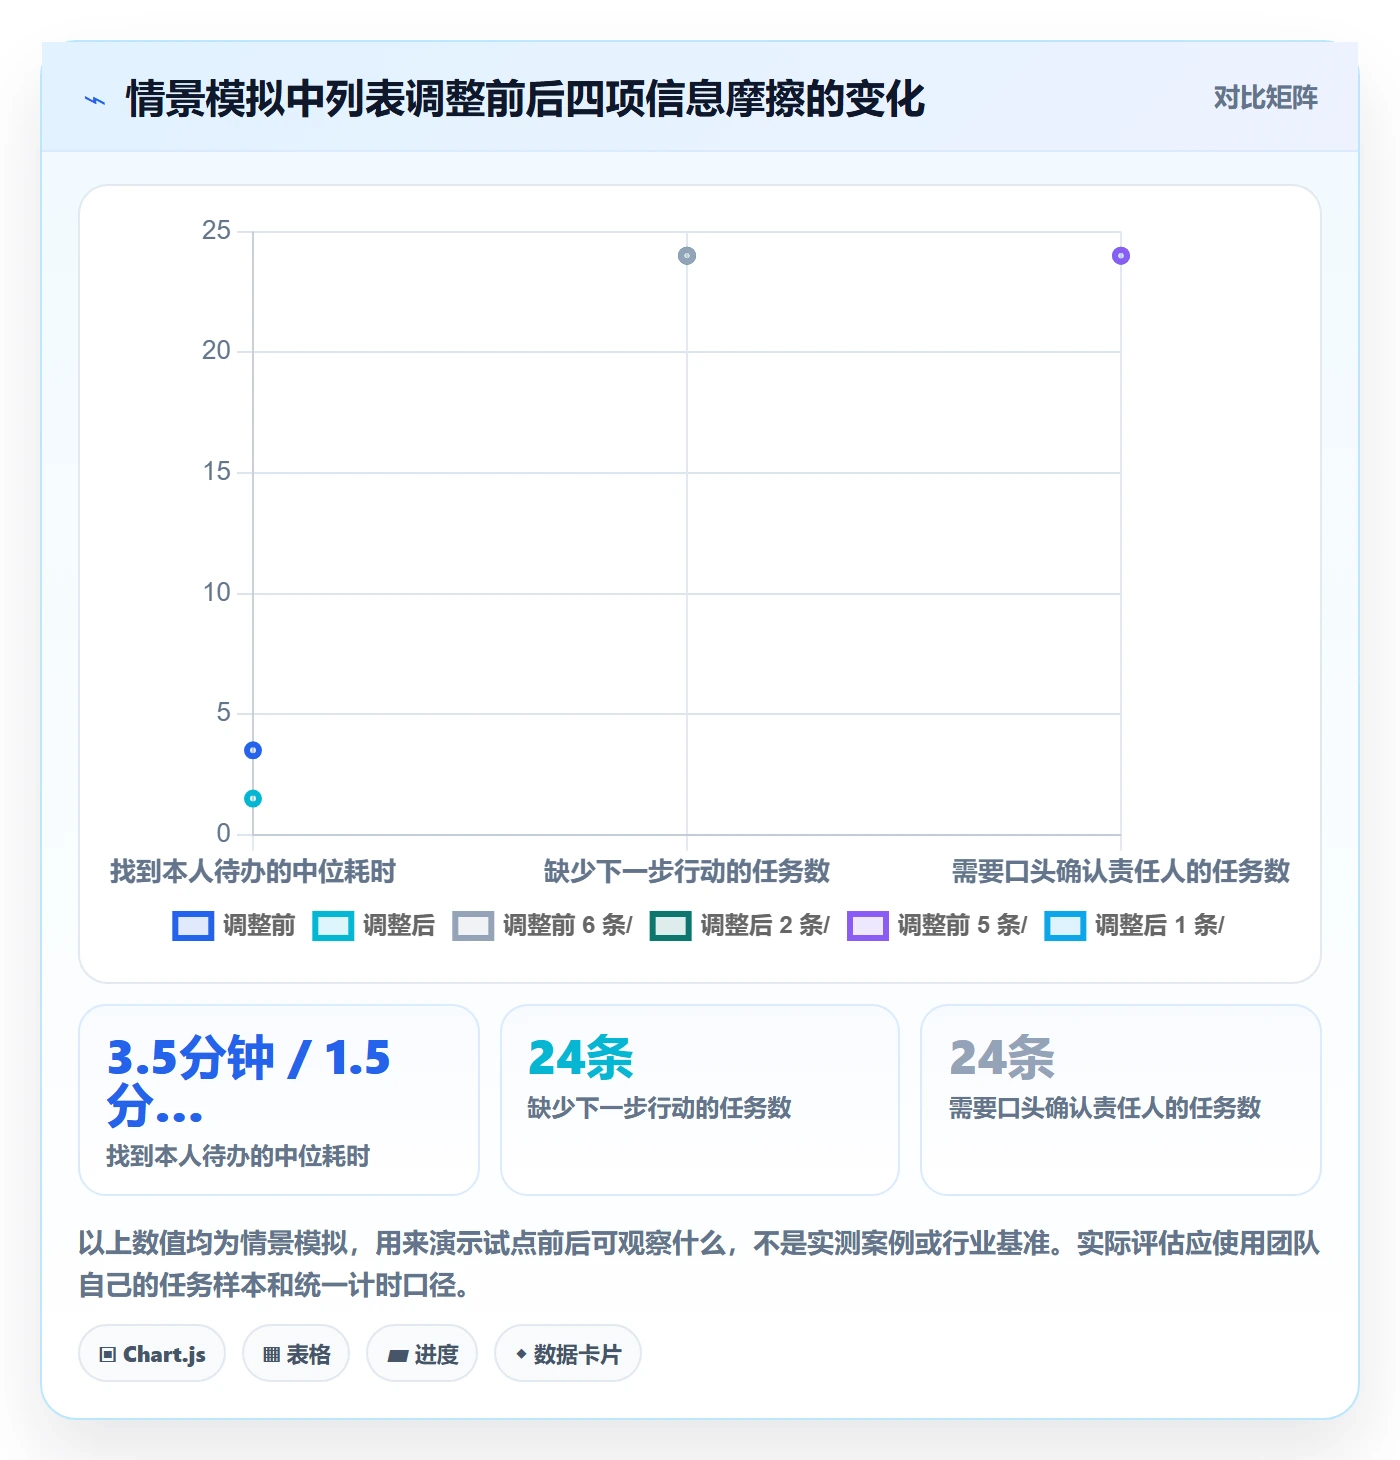Click the purple 调整前 5 条/ legend swatch
The width and height of the screenshot is (1400, 1460).
pyautogui.click(x=867, y=926)
